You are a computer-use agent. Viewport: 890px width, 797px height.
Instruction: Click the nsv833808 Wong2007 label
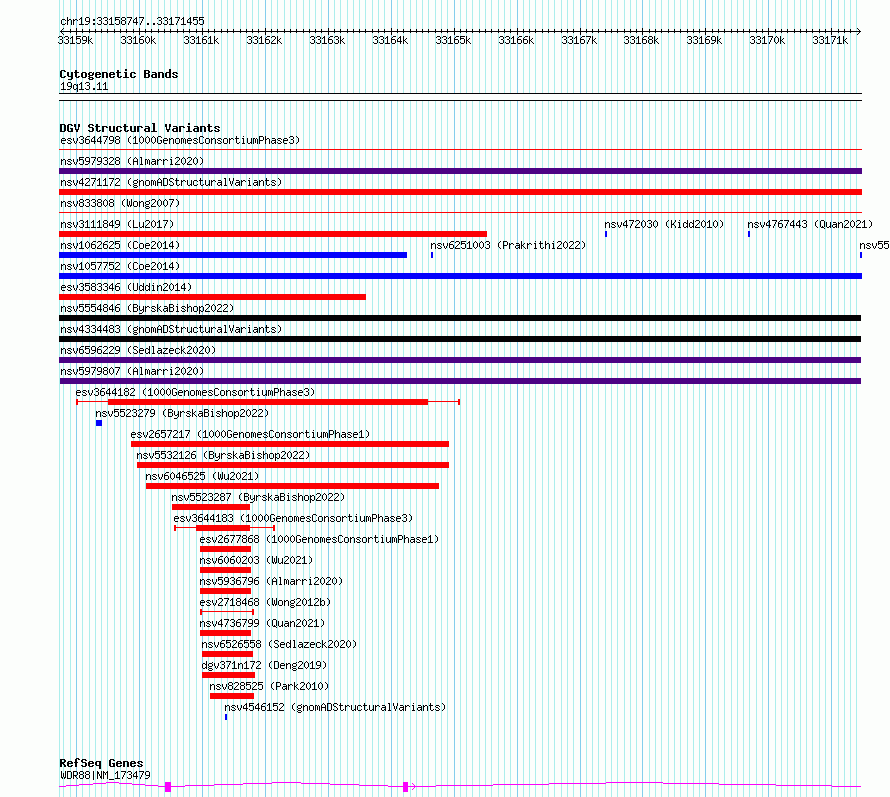click(x=120, y=203)
